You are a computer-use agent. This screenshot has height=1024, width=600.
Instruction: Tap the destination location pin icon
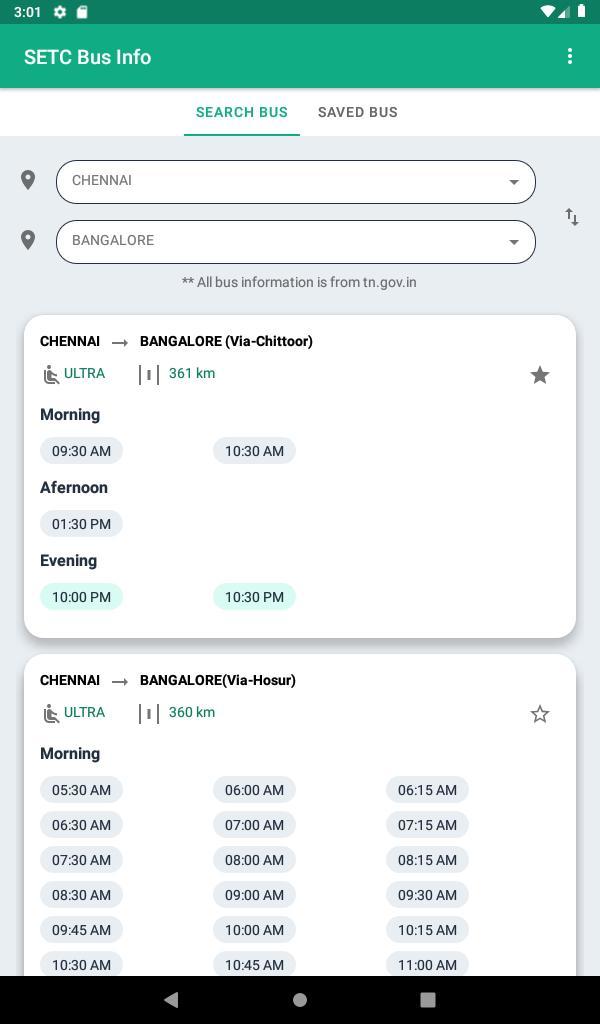[x=28, y=240]
